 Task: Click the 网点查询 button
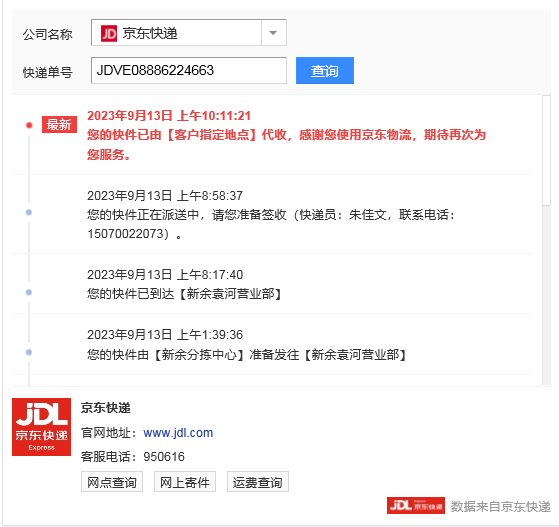112,482
